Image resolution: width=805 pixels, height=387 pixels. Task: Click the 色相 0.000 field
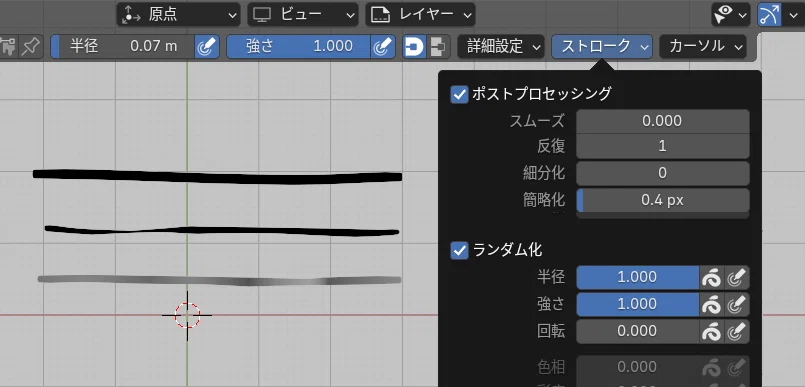(637, 367)
